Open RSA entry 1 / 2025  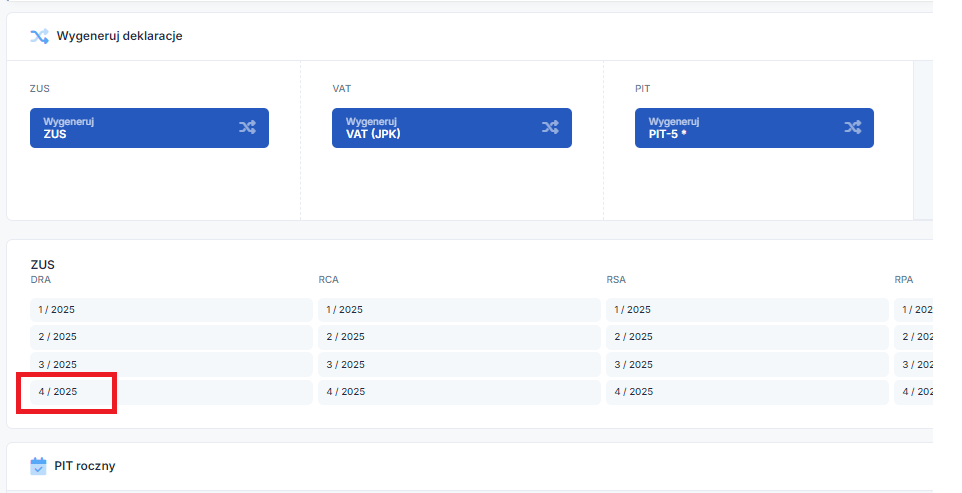[747, 310]
